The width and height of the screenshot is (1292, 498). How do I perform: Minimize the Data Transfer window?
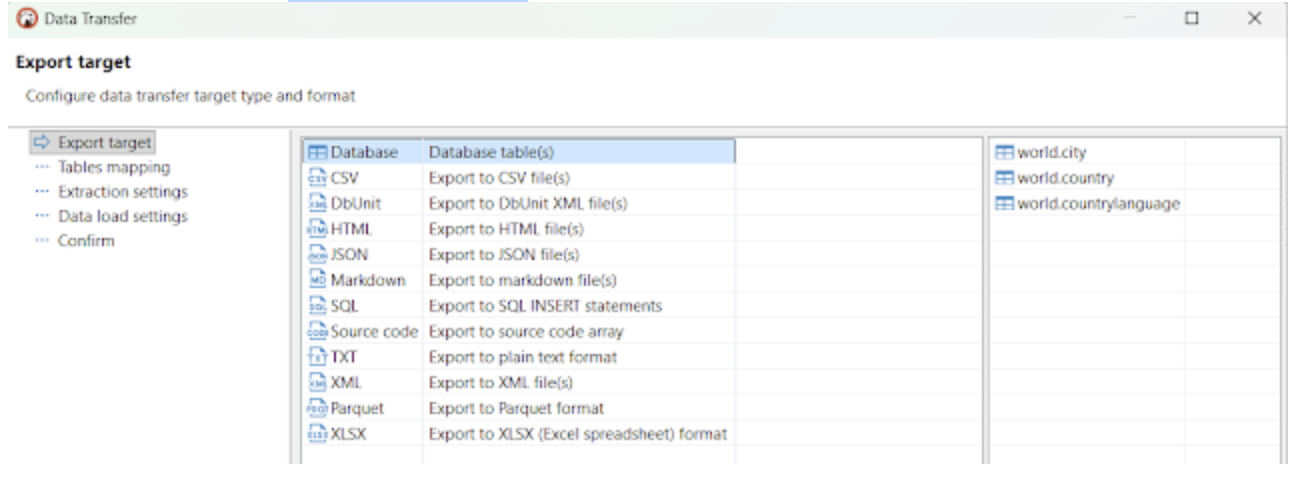pyautogui.click(x=1130, y=18)
